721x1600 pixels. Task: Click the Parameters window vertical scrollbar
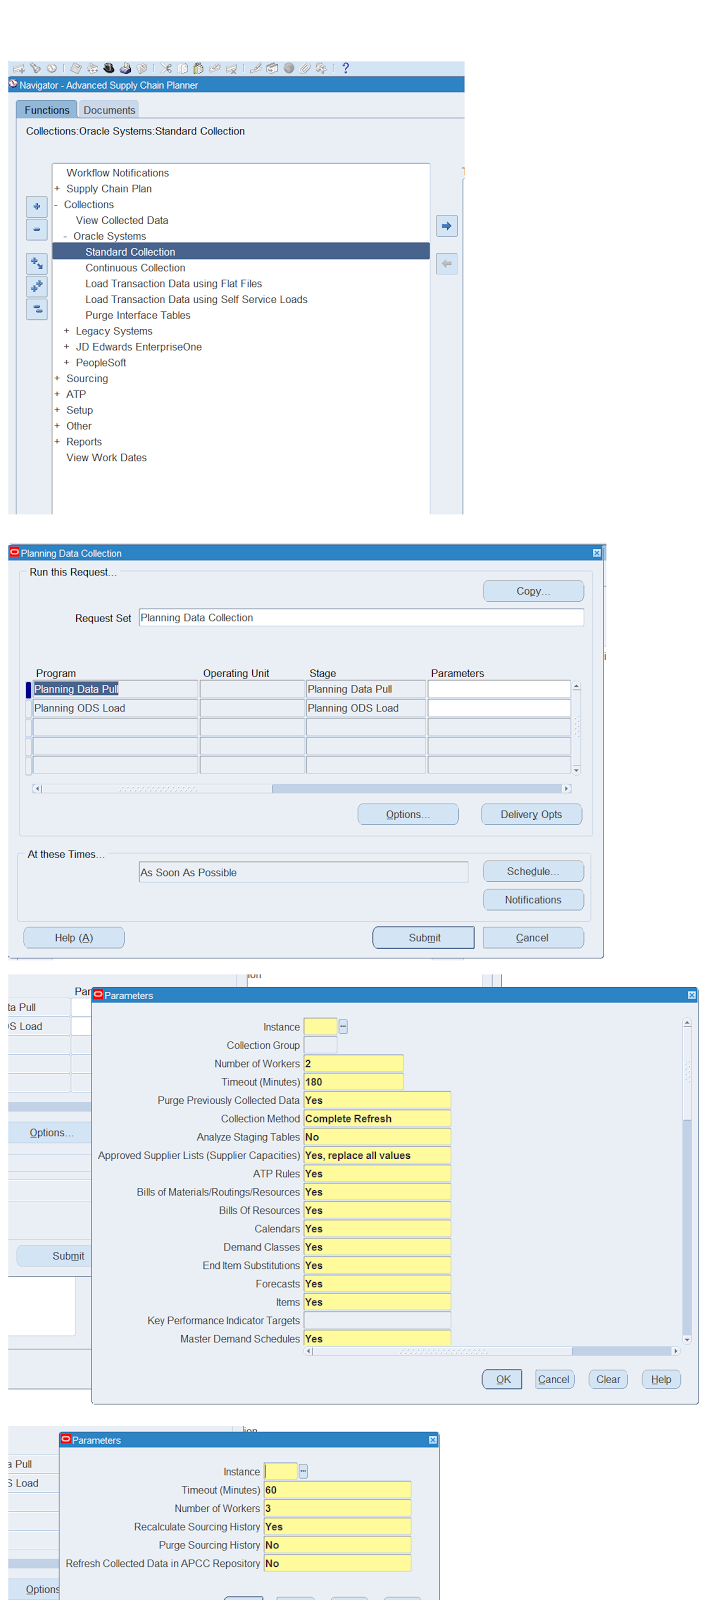point(687,1181)
